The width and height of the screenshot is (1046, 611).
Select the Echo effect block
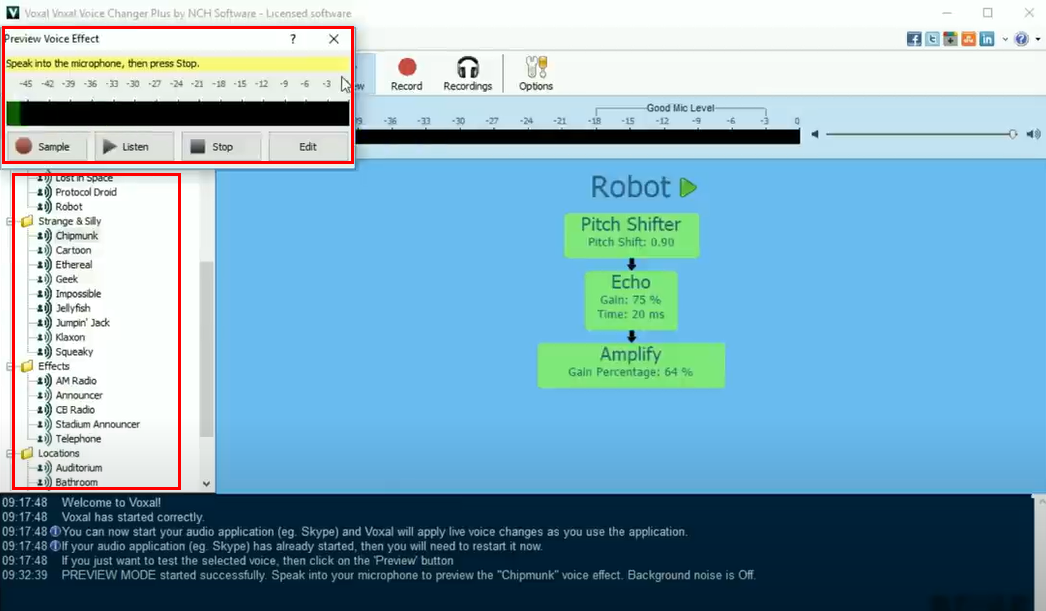[631, 300]
